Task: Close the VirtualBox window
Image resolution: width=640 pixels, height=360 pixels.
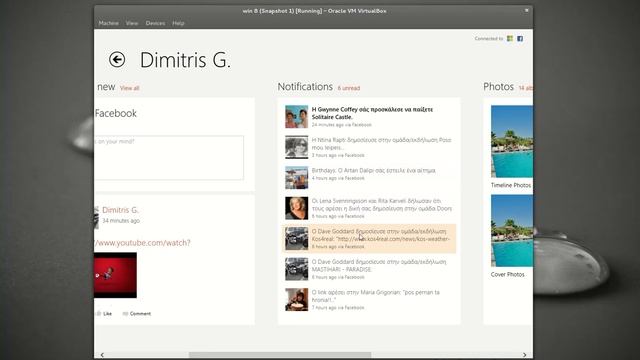Action: (x=527, y=11)
